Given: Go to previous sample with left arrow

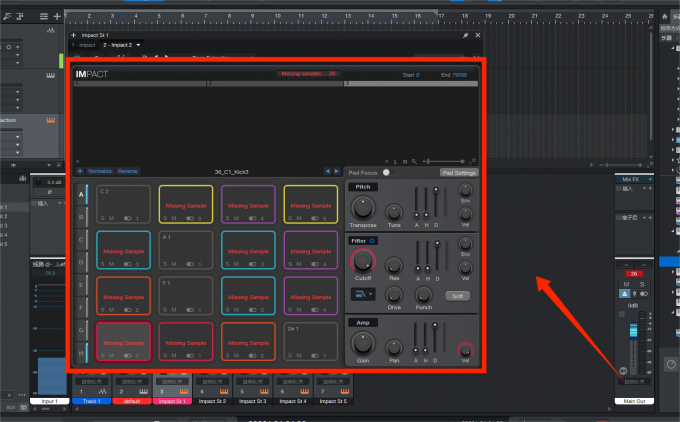Looking at the screenshot, I should (327, 171).
